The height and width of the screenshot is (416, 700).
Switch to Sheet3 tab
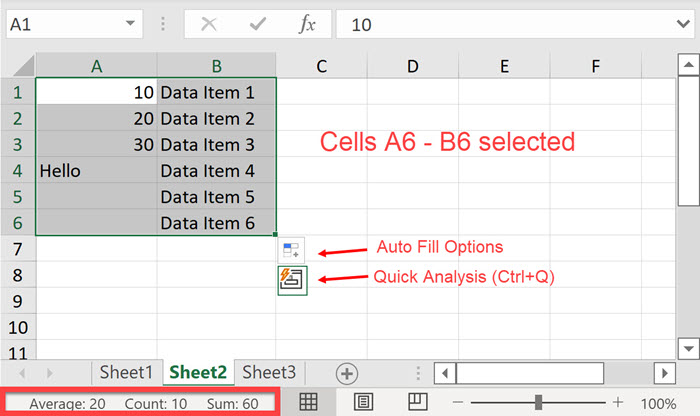269,372
